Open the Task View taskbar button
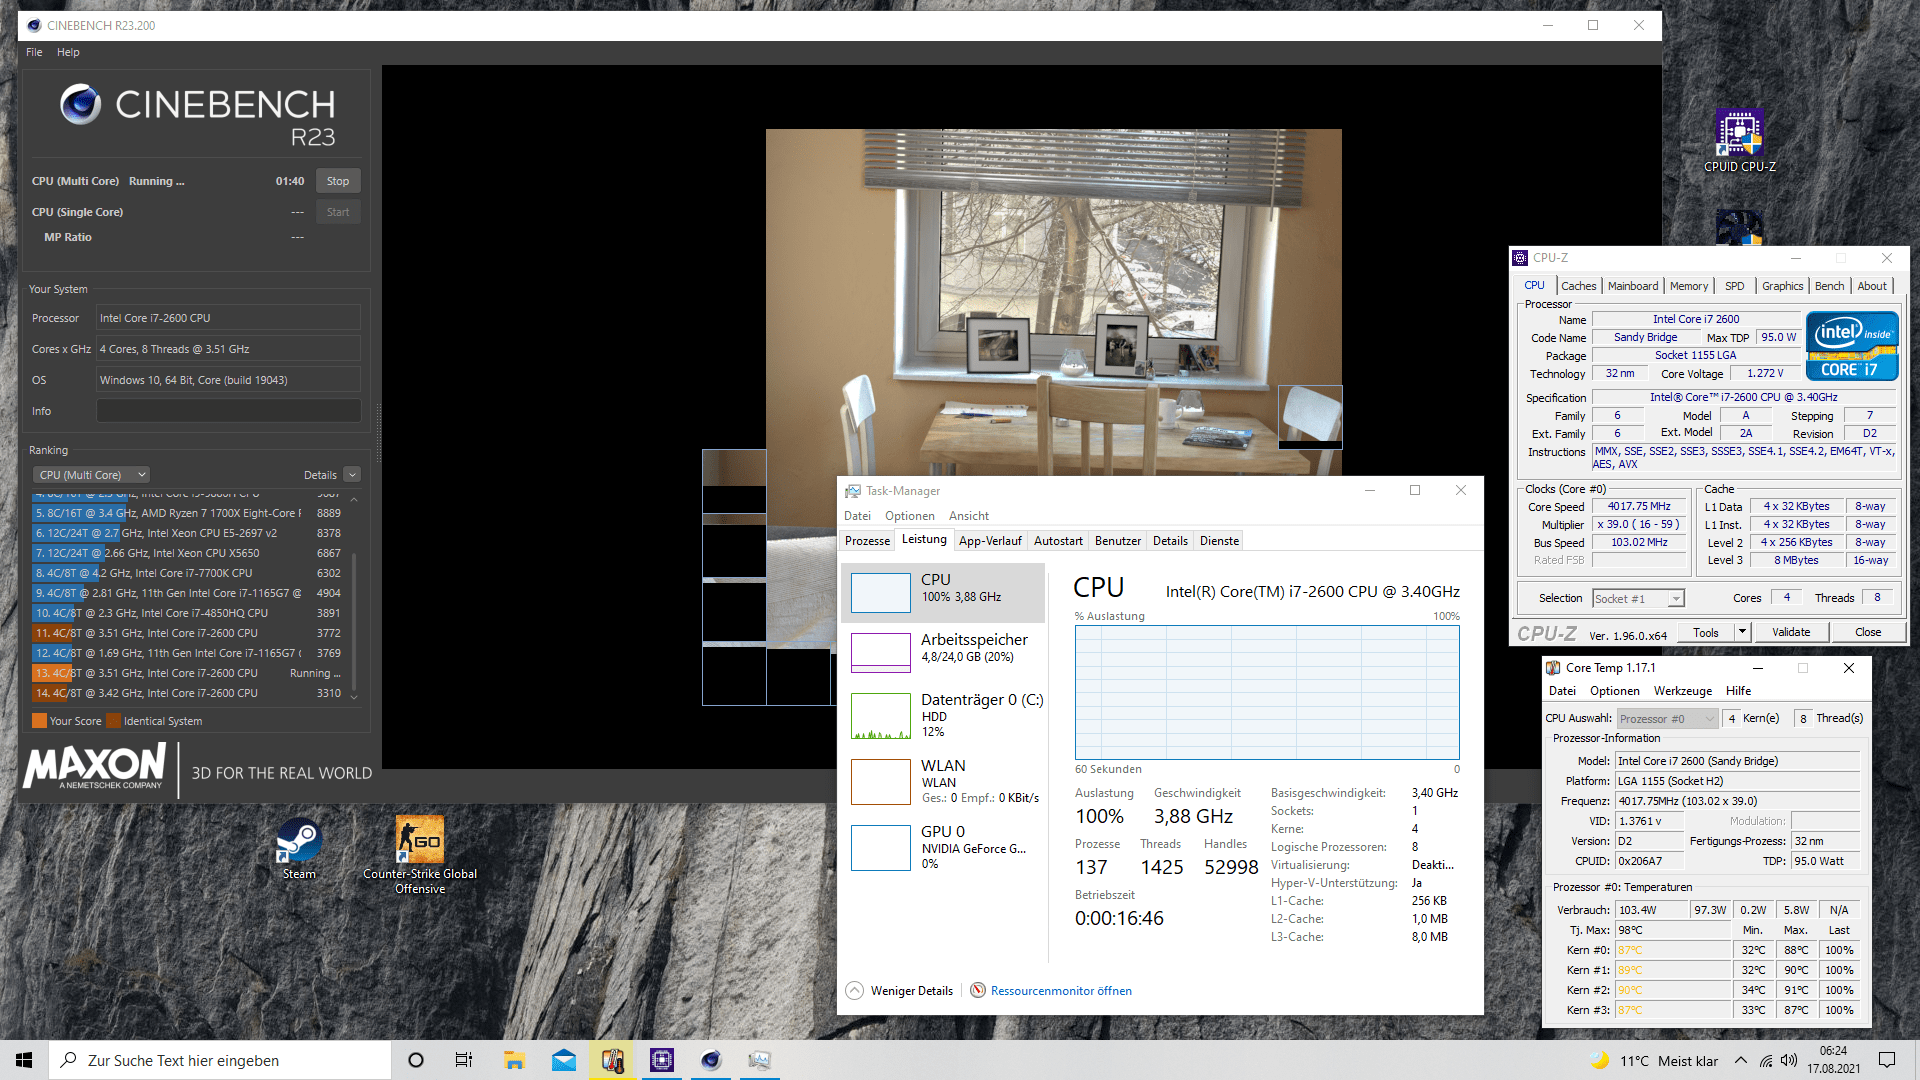Screen dimensions: 1920x1080 pyautogui.click(x=464, y=1060)
